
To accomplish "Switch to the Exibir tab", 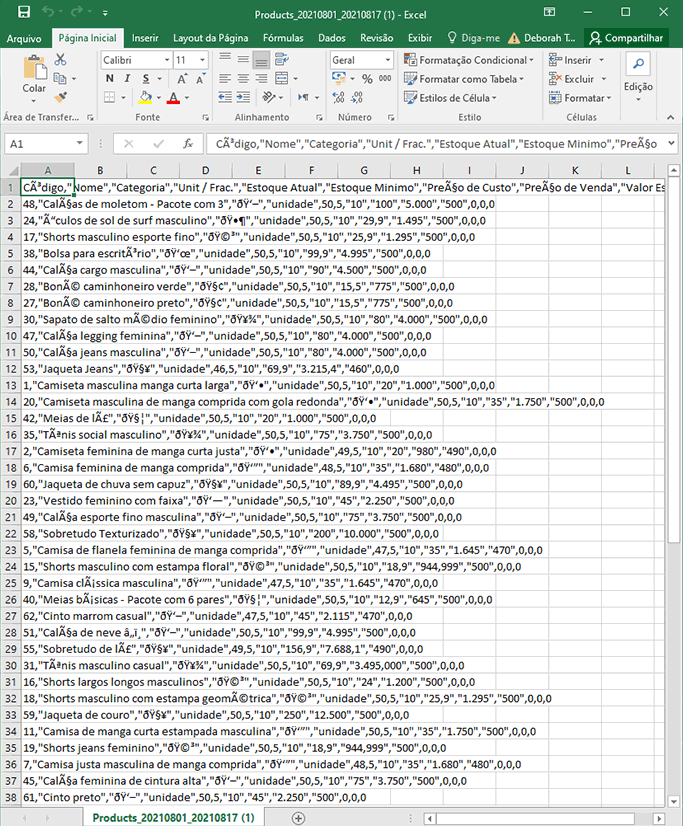I will click(420, 38).
